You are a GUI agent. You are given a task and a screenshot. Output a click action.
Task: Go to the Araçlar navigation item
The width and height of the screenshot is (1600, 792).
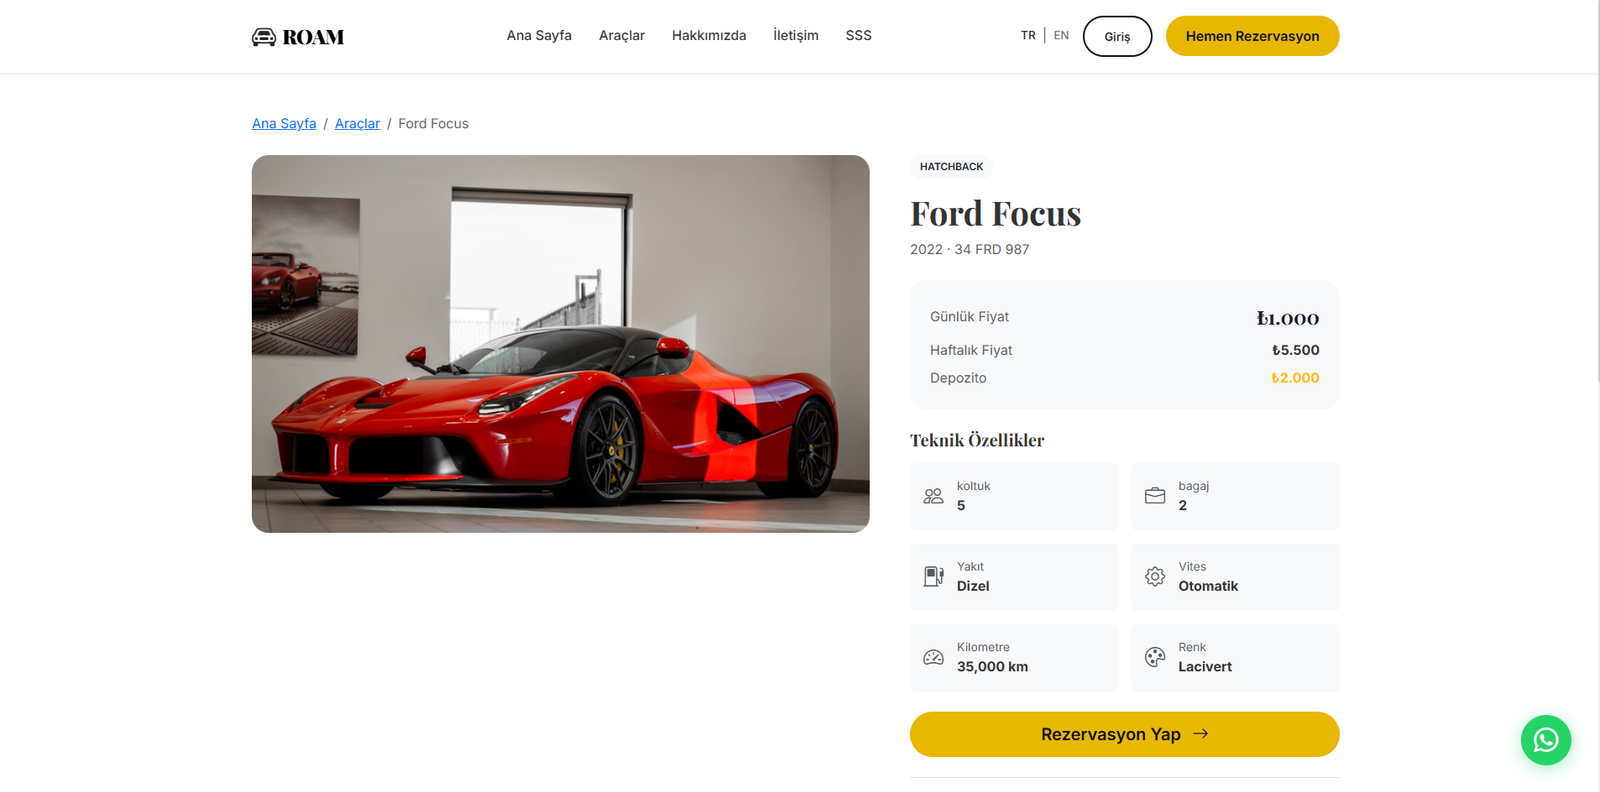click(x=622, y=36)
